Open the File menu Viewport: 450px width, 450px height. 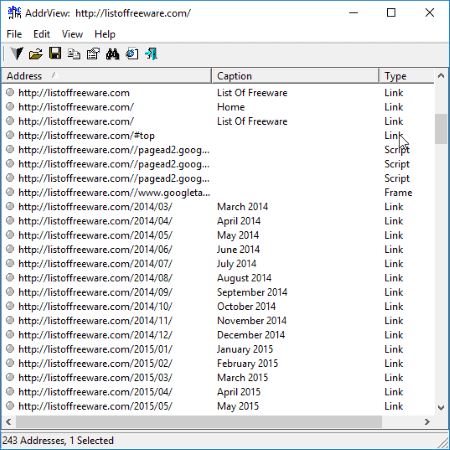pyautogui.click(x=14, y=34)
